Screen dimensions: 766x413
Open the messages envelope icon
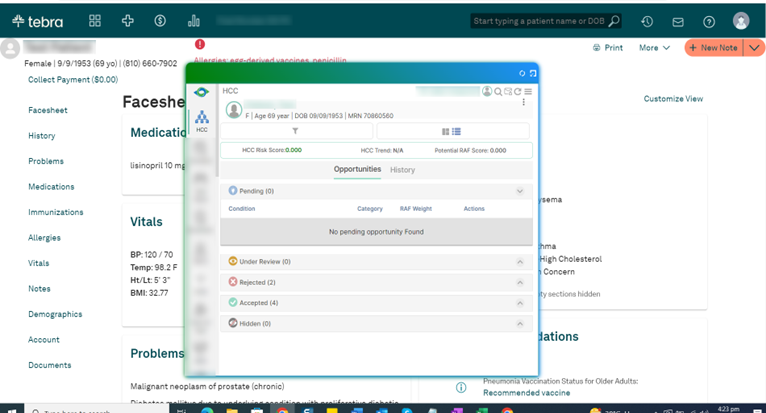coord(678,21)
